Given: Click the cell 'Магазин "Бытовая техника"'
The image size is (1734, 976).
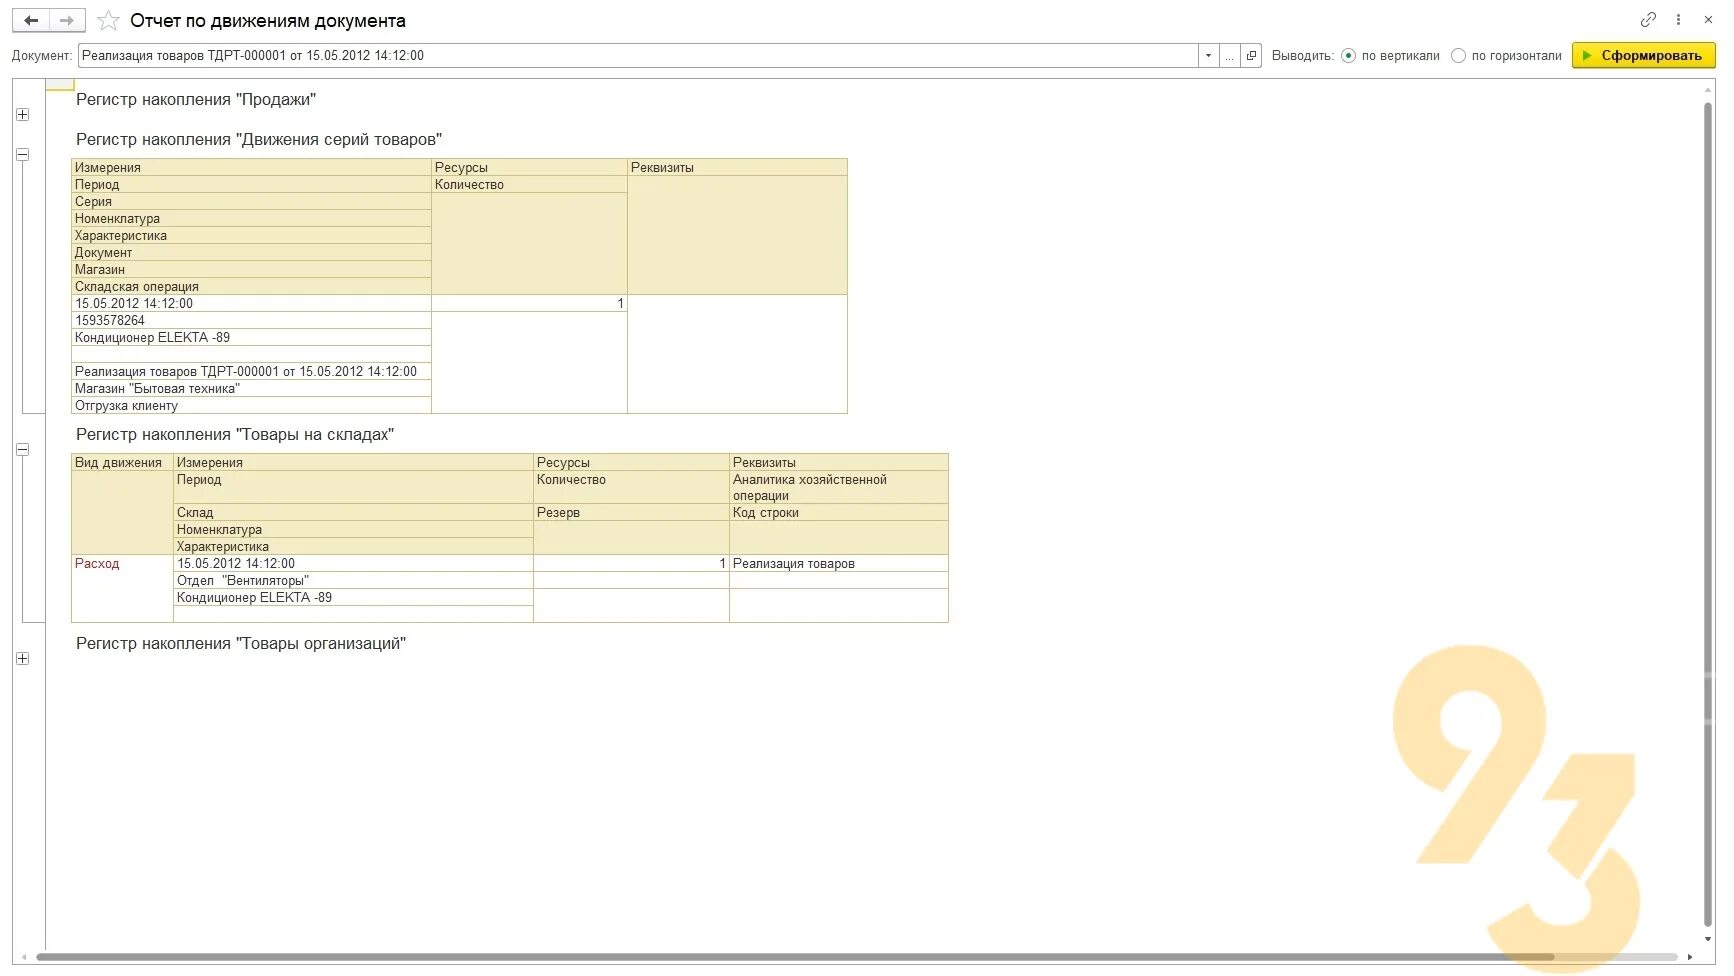Looking at the screenshot, I should click(251, 389).
